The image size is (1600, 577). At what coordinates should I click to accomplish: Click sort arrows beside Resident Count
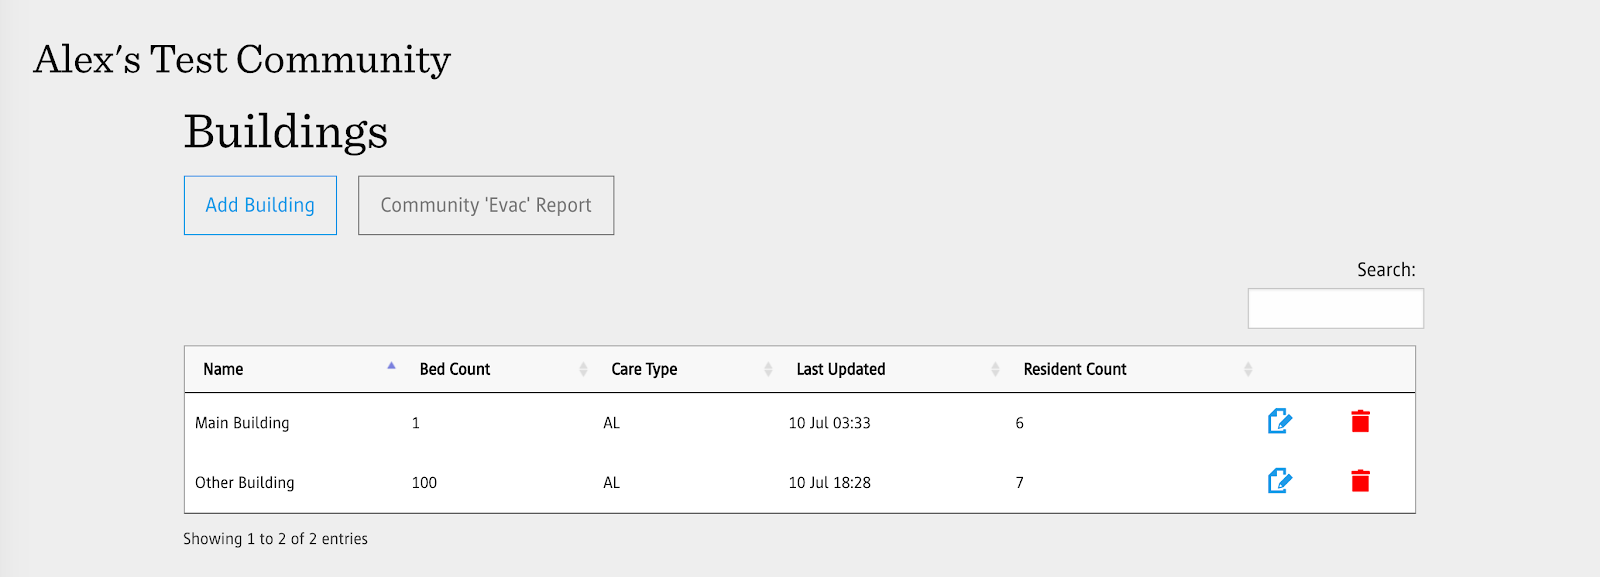pos(1248,370)
